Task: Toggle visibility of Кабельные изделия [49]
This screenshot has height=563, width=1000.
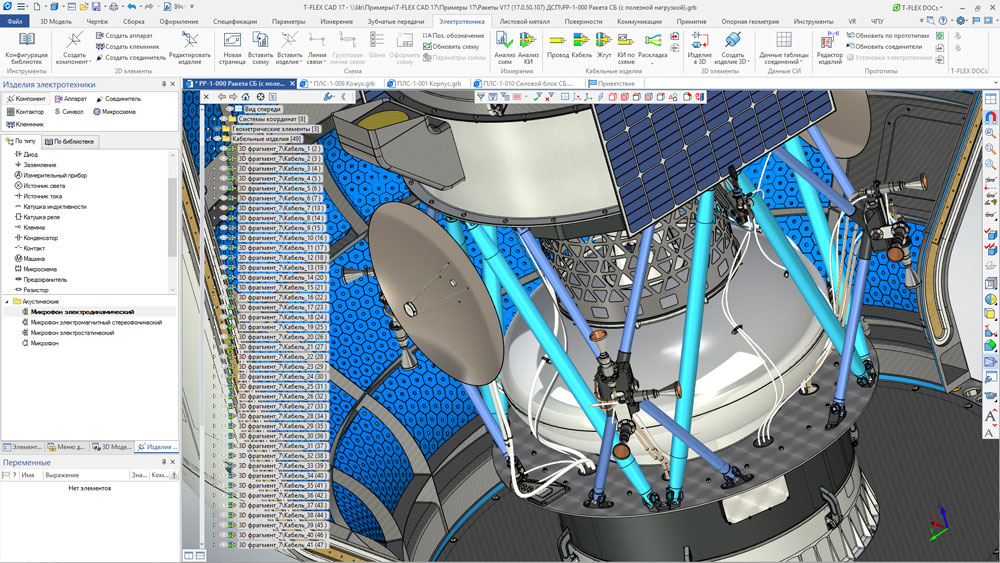Action: (217, 138)
